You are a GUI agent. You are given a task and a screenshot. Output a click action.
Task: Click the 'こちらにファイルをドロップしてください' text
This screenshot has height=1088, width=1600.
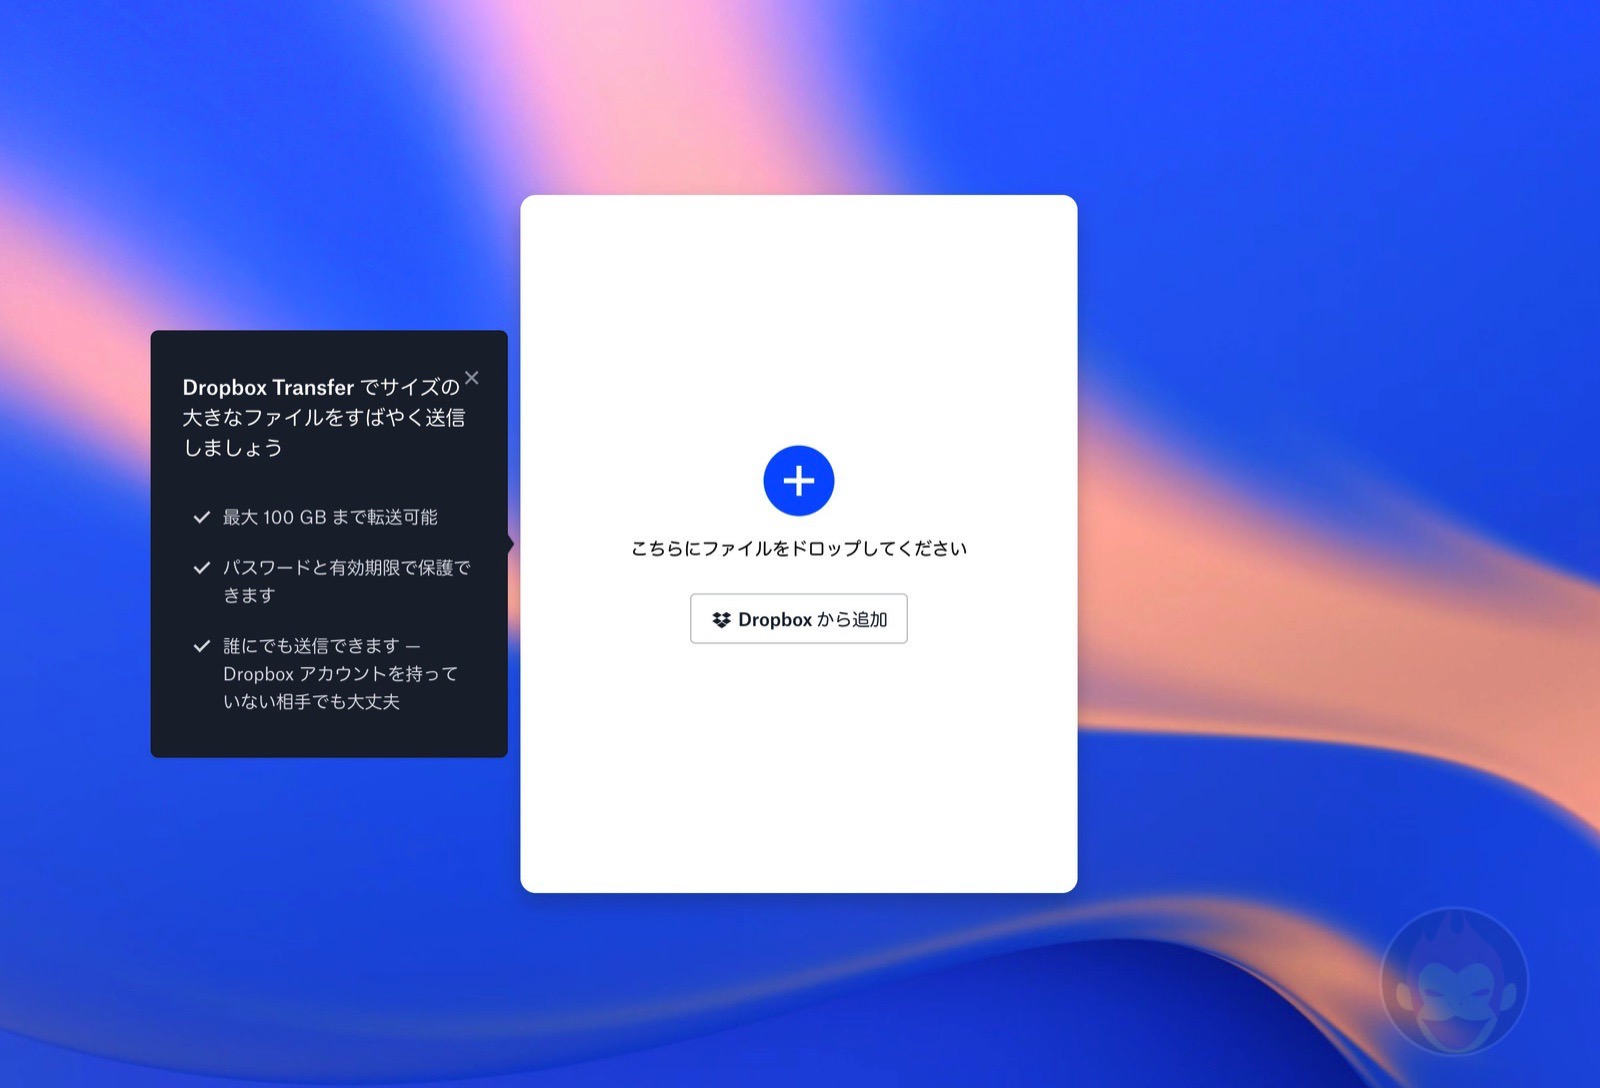798,548
